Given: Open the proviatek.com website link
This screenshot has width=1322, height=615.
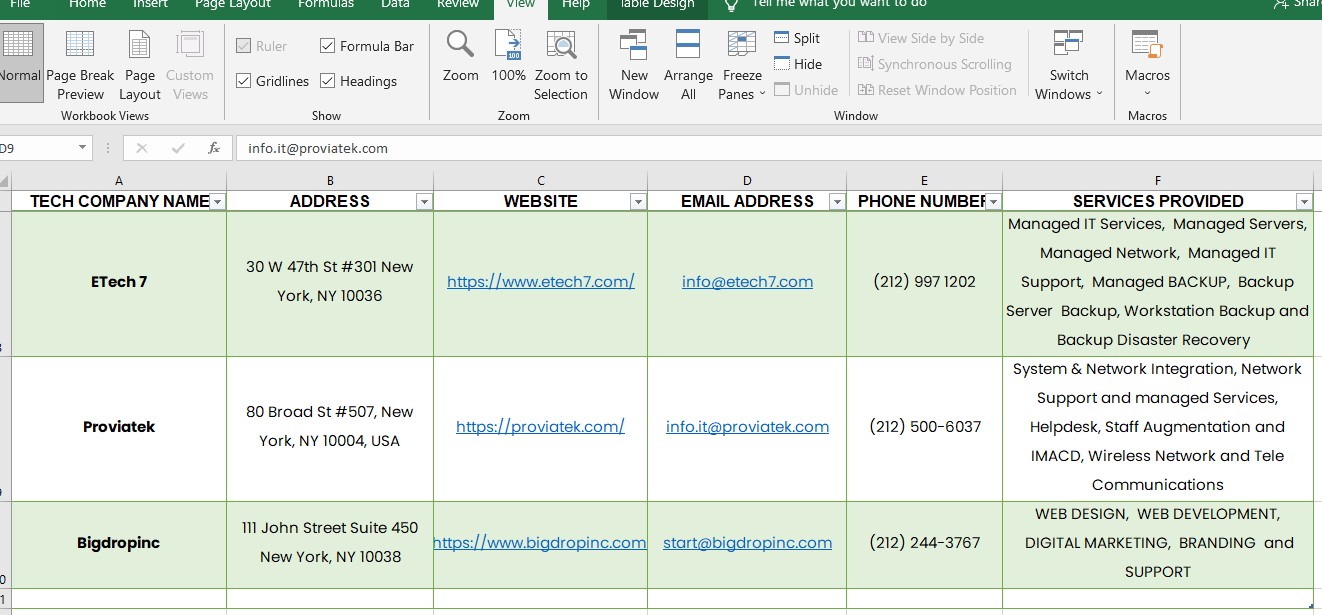Looking at the screenshot, I should 540,427.
